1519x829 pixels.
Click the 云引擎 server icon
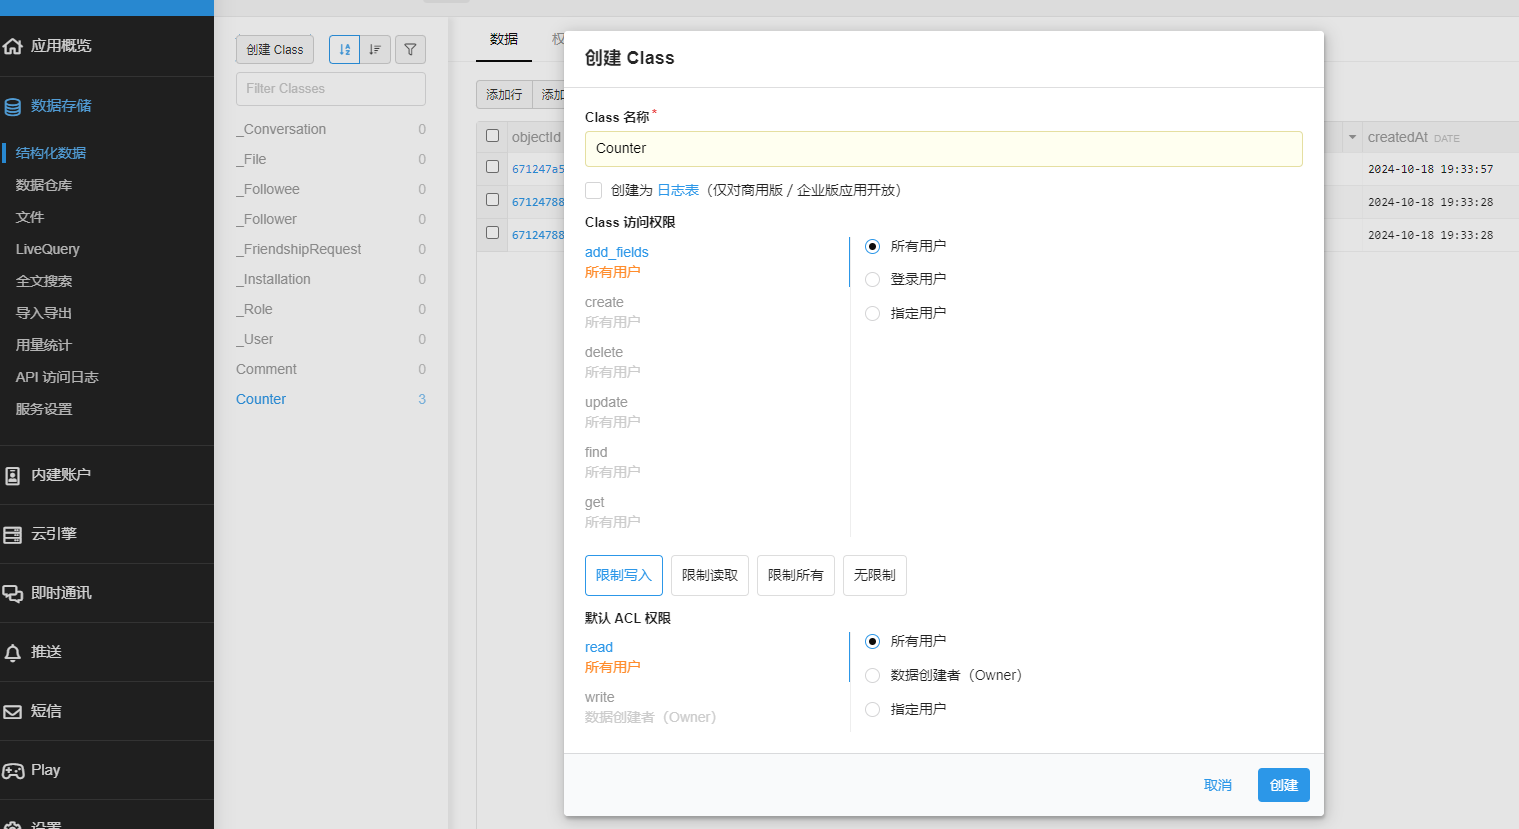13,535
